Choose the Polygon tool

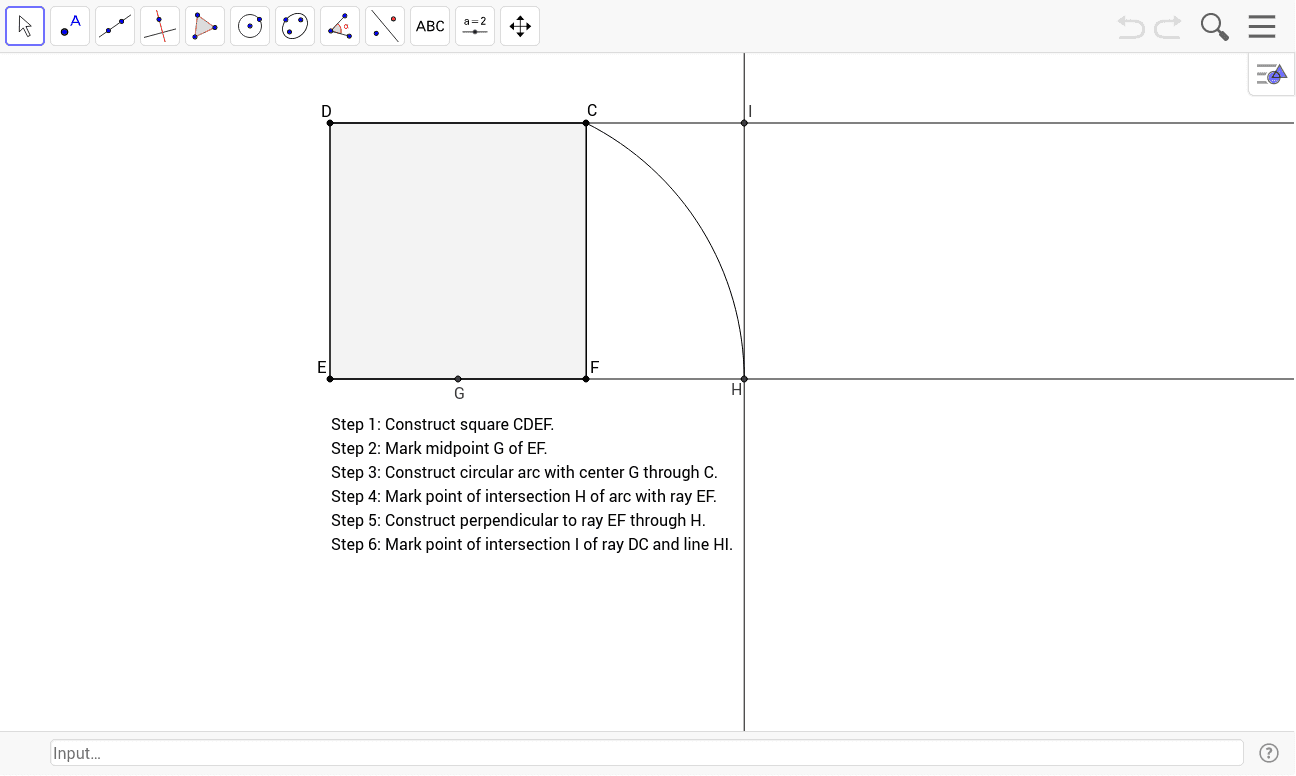pyautogui.click(x=205, y=26)
